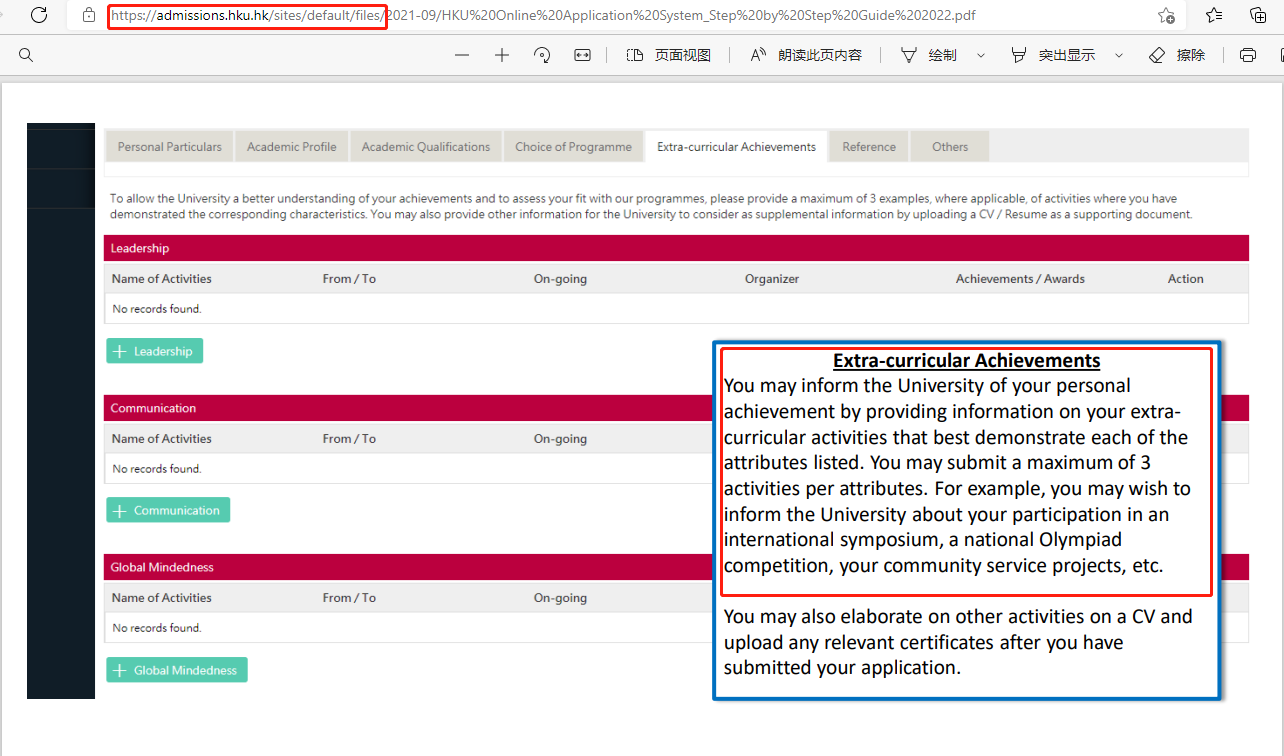Screen dimensions: 1284x756
Task: Click the browser refresh icon
Action: 39,15
